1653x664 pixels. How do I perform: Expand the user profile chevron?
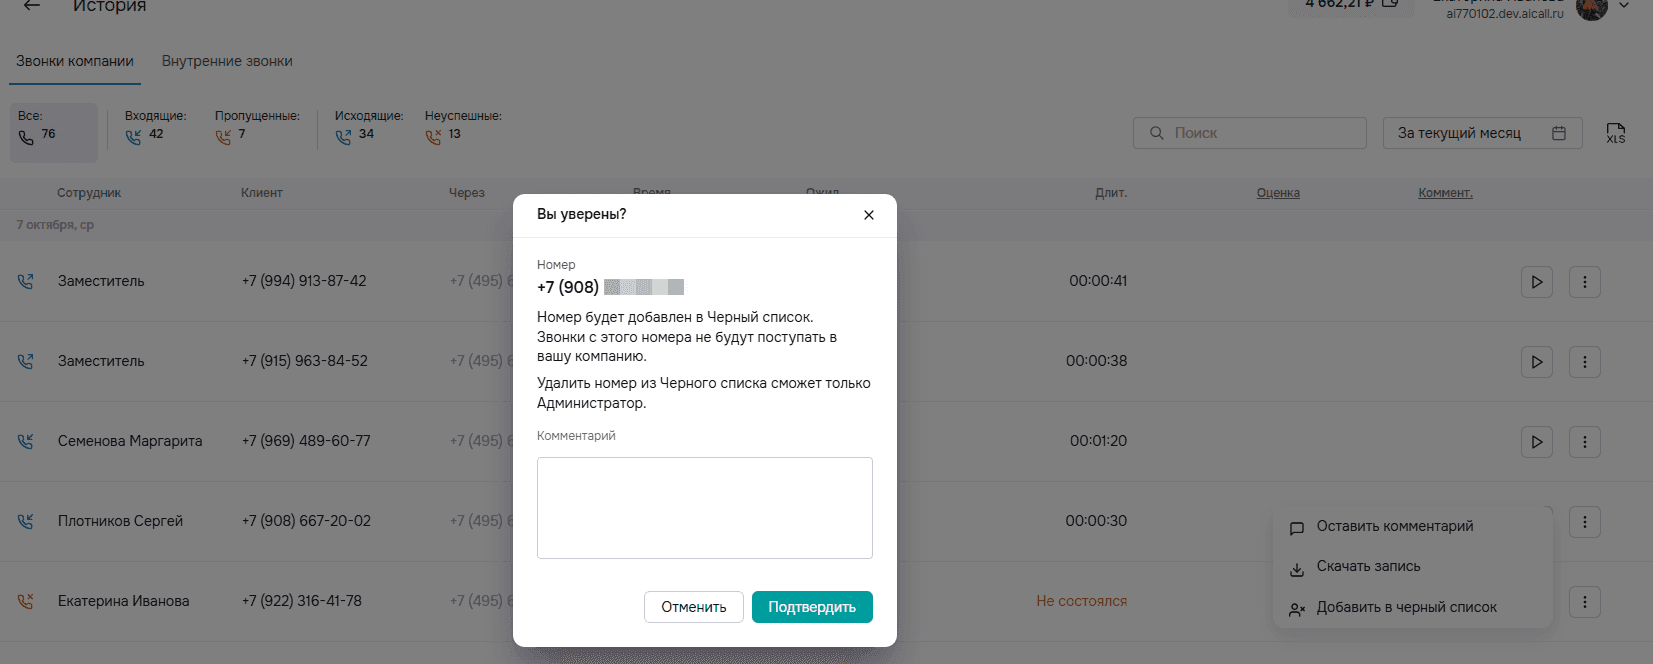pos(1624,5)
